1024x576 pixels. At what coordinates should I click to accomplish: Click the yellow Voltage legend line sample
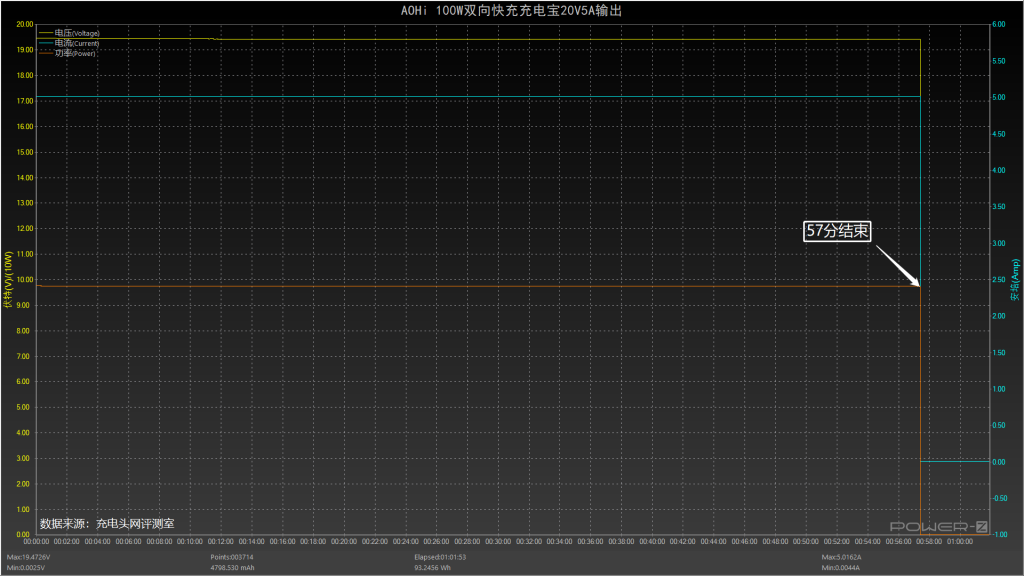pos(46,33)
